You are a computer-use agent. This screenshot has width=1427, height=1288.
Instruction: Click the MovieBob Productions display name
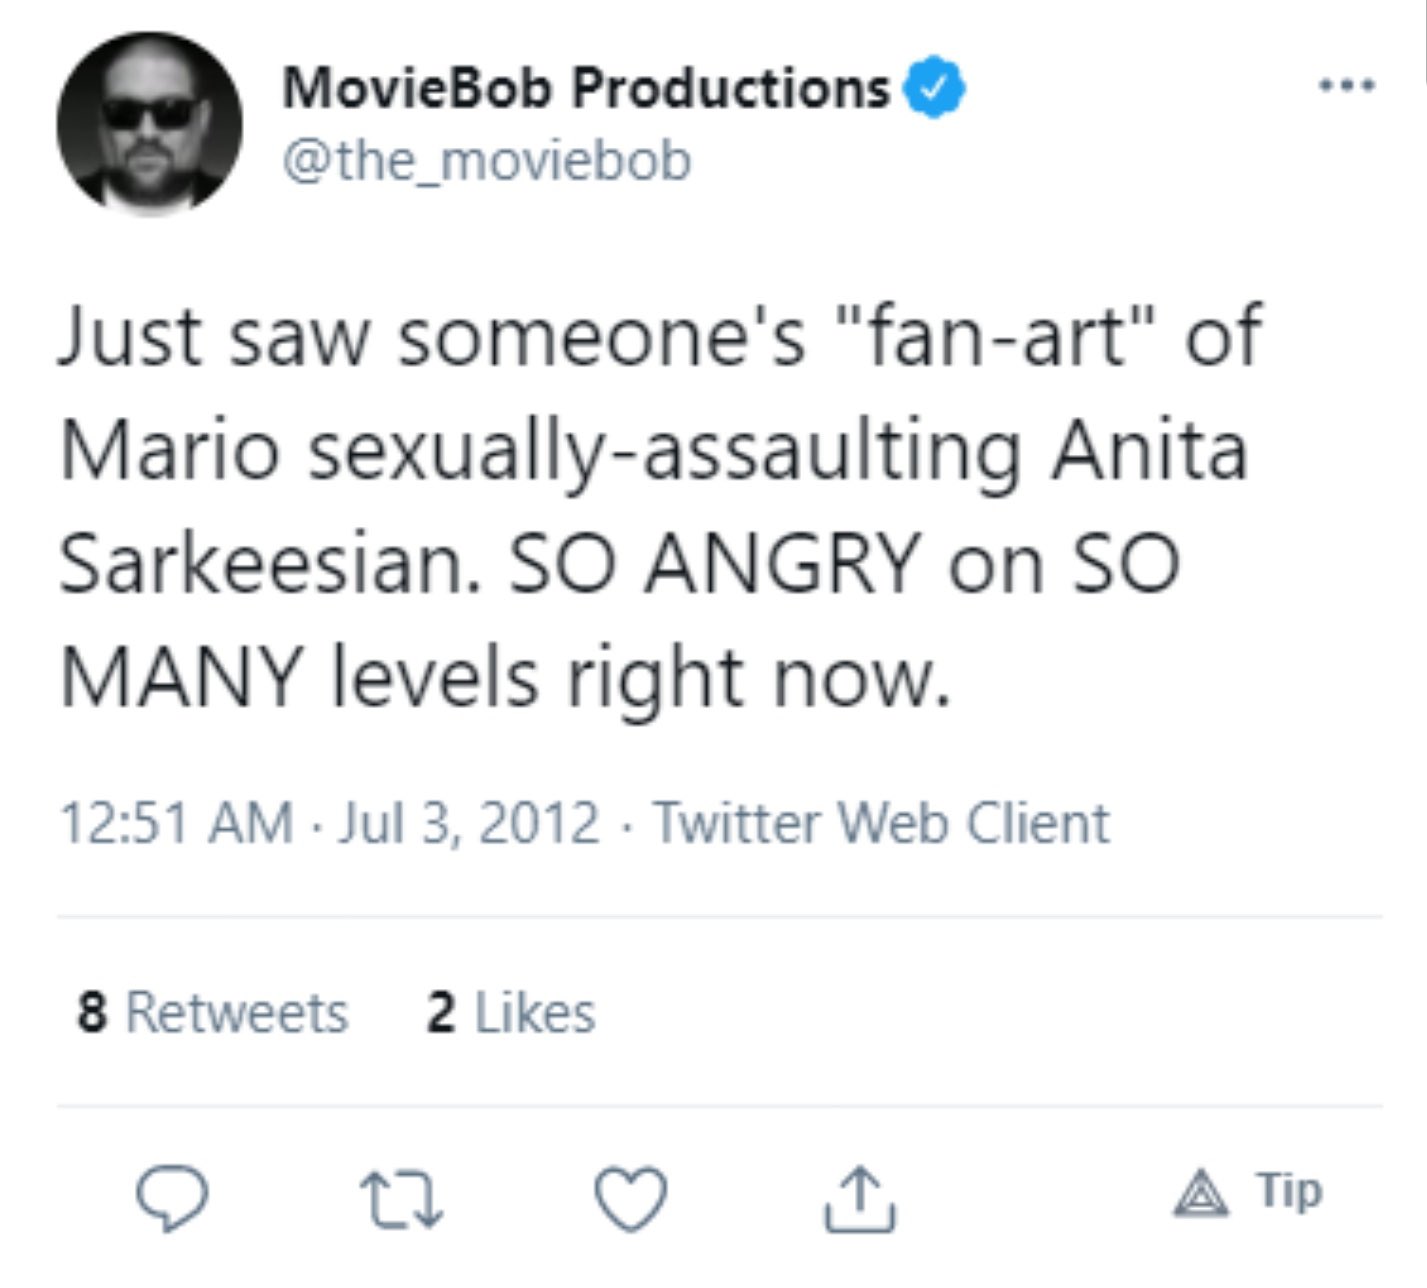(x=585, y=88)
